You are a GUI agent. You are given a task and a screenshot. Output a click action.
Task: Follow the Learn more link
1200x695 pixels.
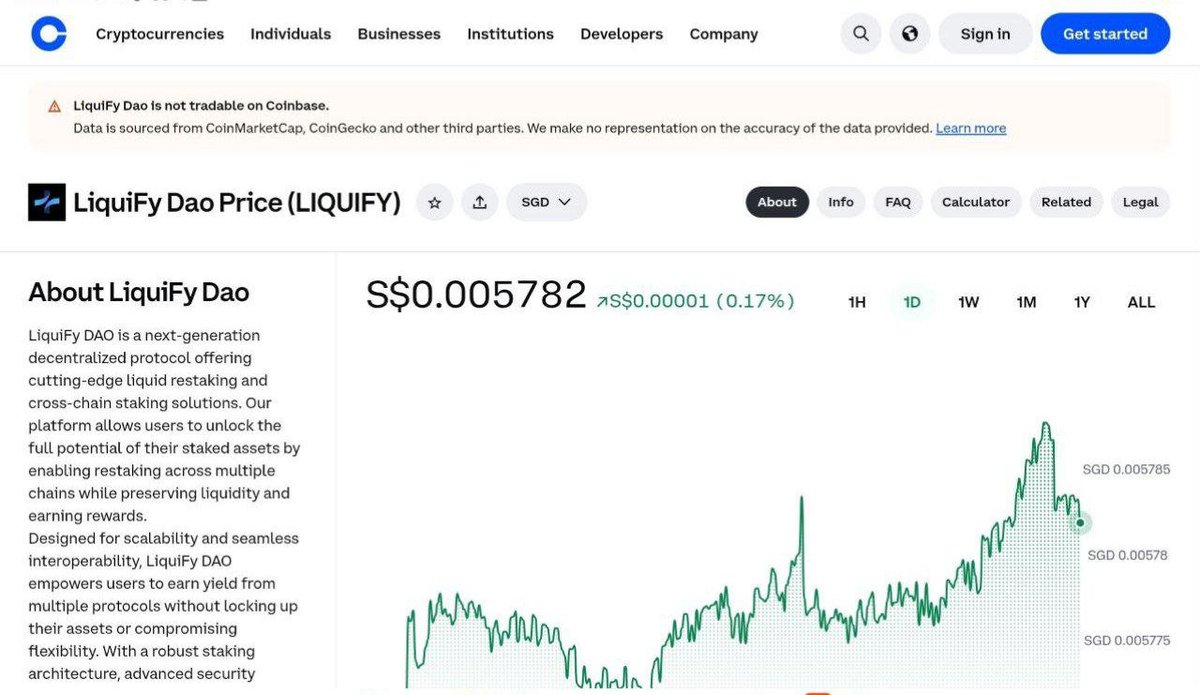tap(971, 128)
